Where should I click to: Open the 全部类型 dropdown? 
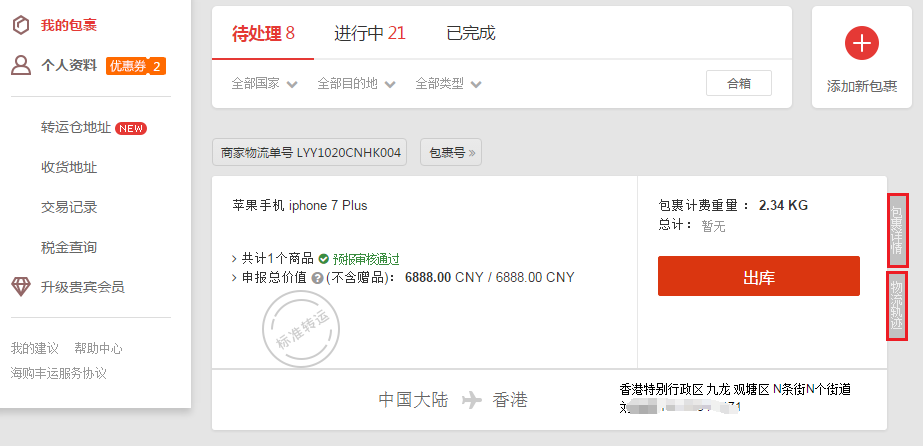coord(449,84)
